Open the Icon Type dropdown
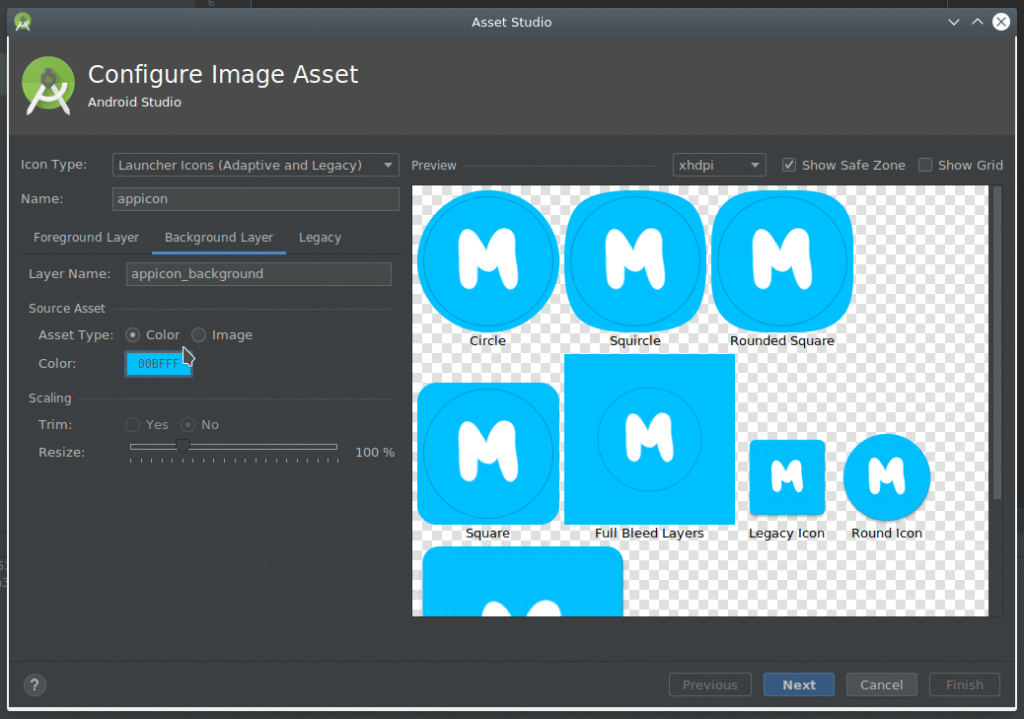Viewport: 1024px width, 719px height. tap(256, 165)
